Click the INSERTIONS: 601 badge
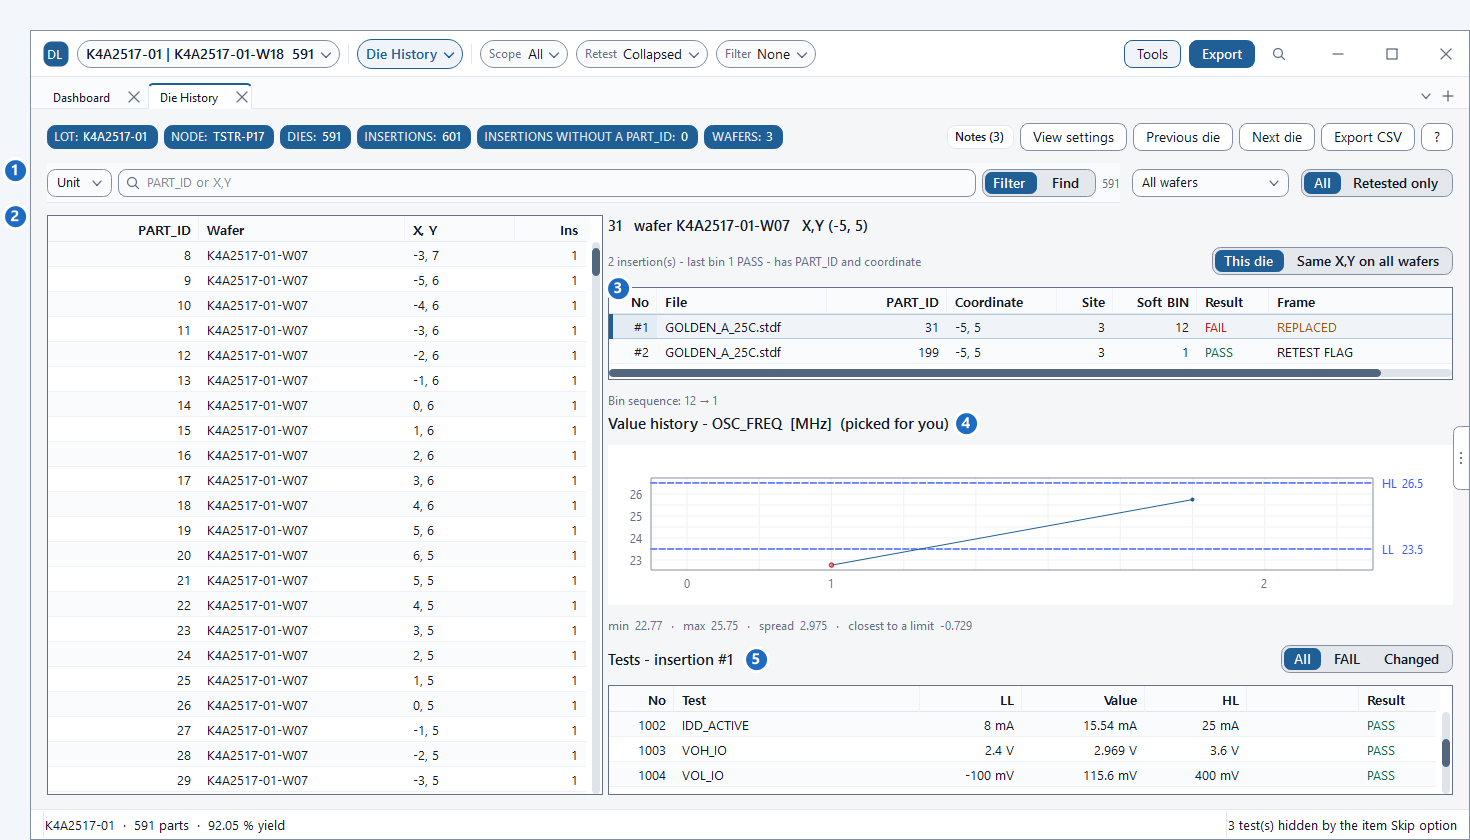The width and height of the screenshot is (1470, 840). 413,137
